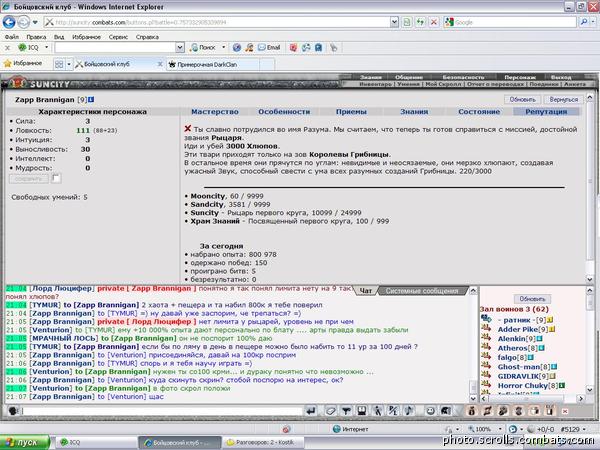Click the walking figure icon in chat bar
The width and height of the screenshot is (600, 450).
(x=378, y=411)
